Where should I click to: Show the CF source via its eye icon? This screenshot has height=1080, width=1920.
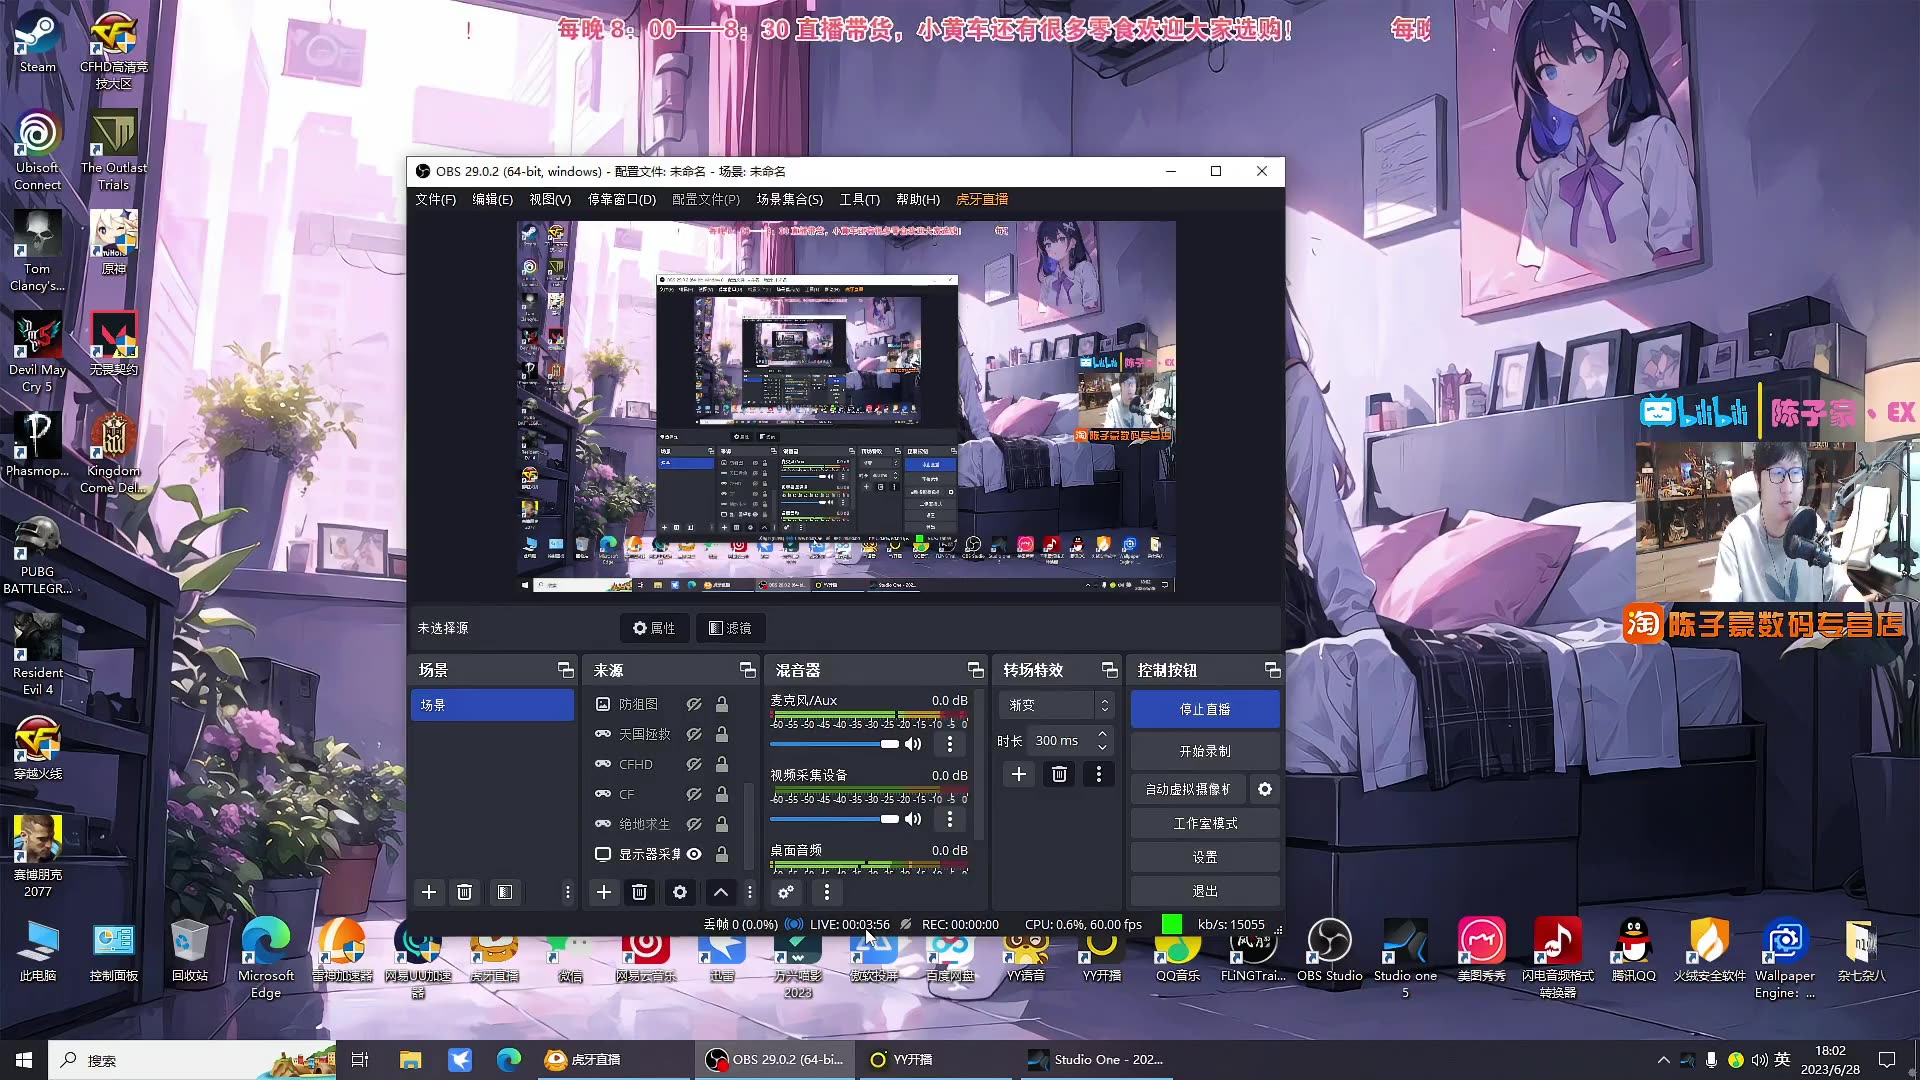694,794
